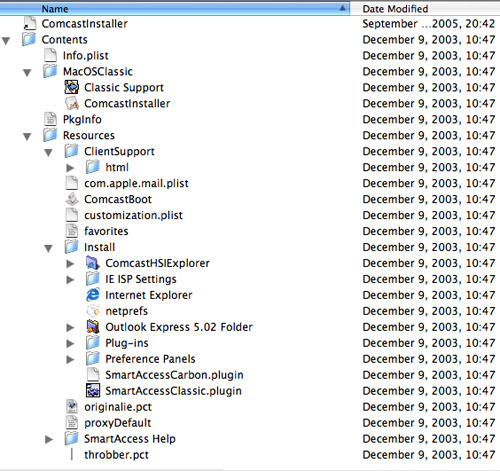The height and width of the screenshot is (471, 500).
Task: Select the customization.plist file
Action: (133, 215)
